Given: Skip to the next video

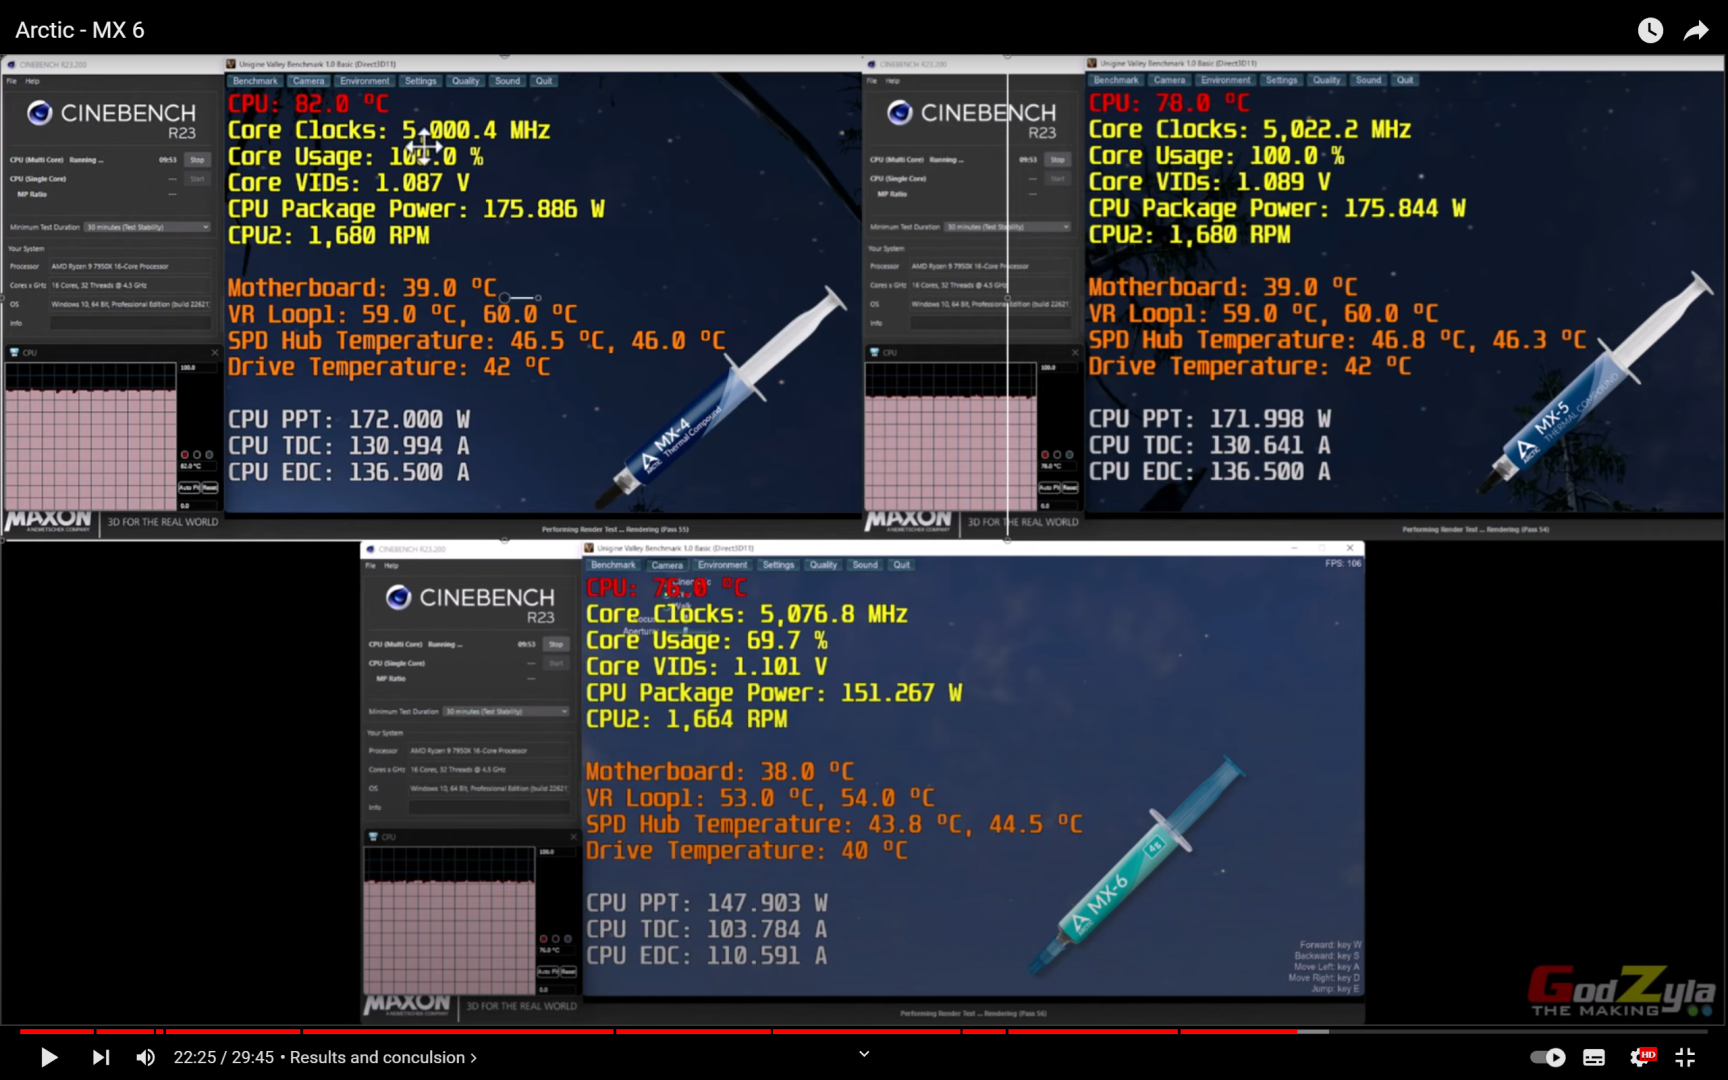Looking at the screenshot, I should (x=101, y=1057).
